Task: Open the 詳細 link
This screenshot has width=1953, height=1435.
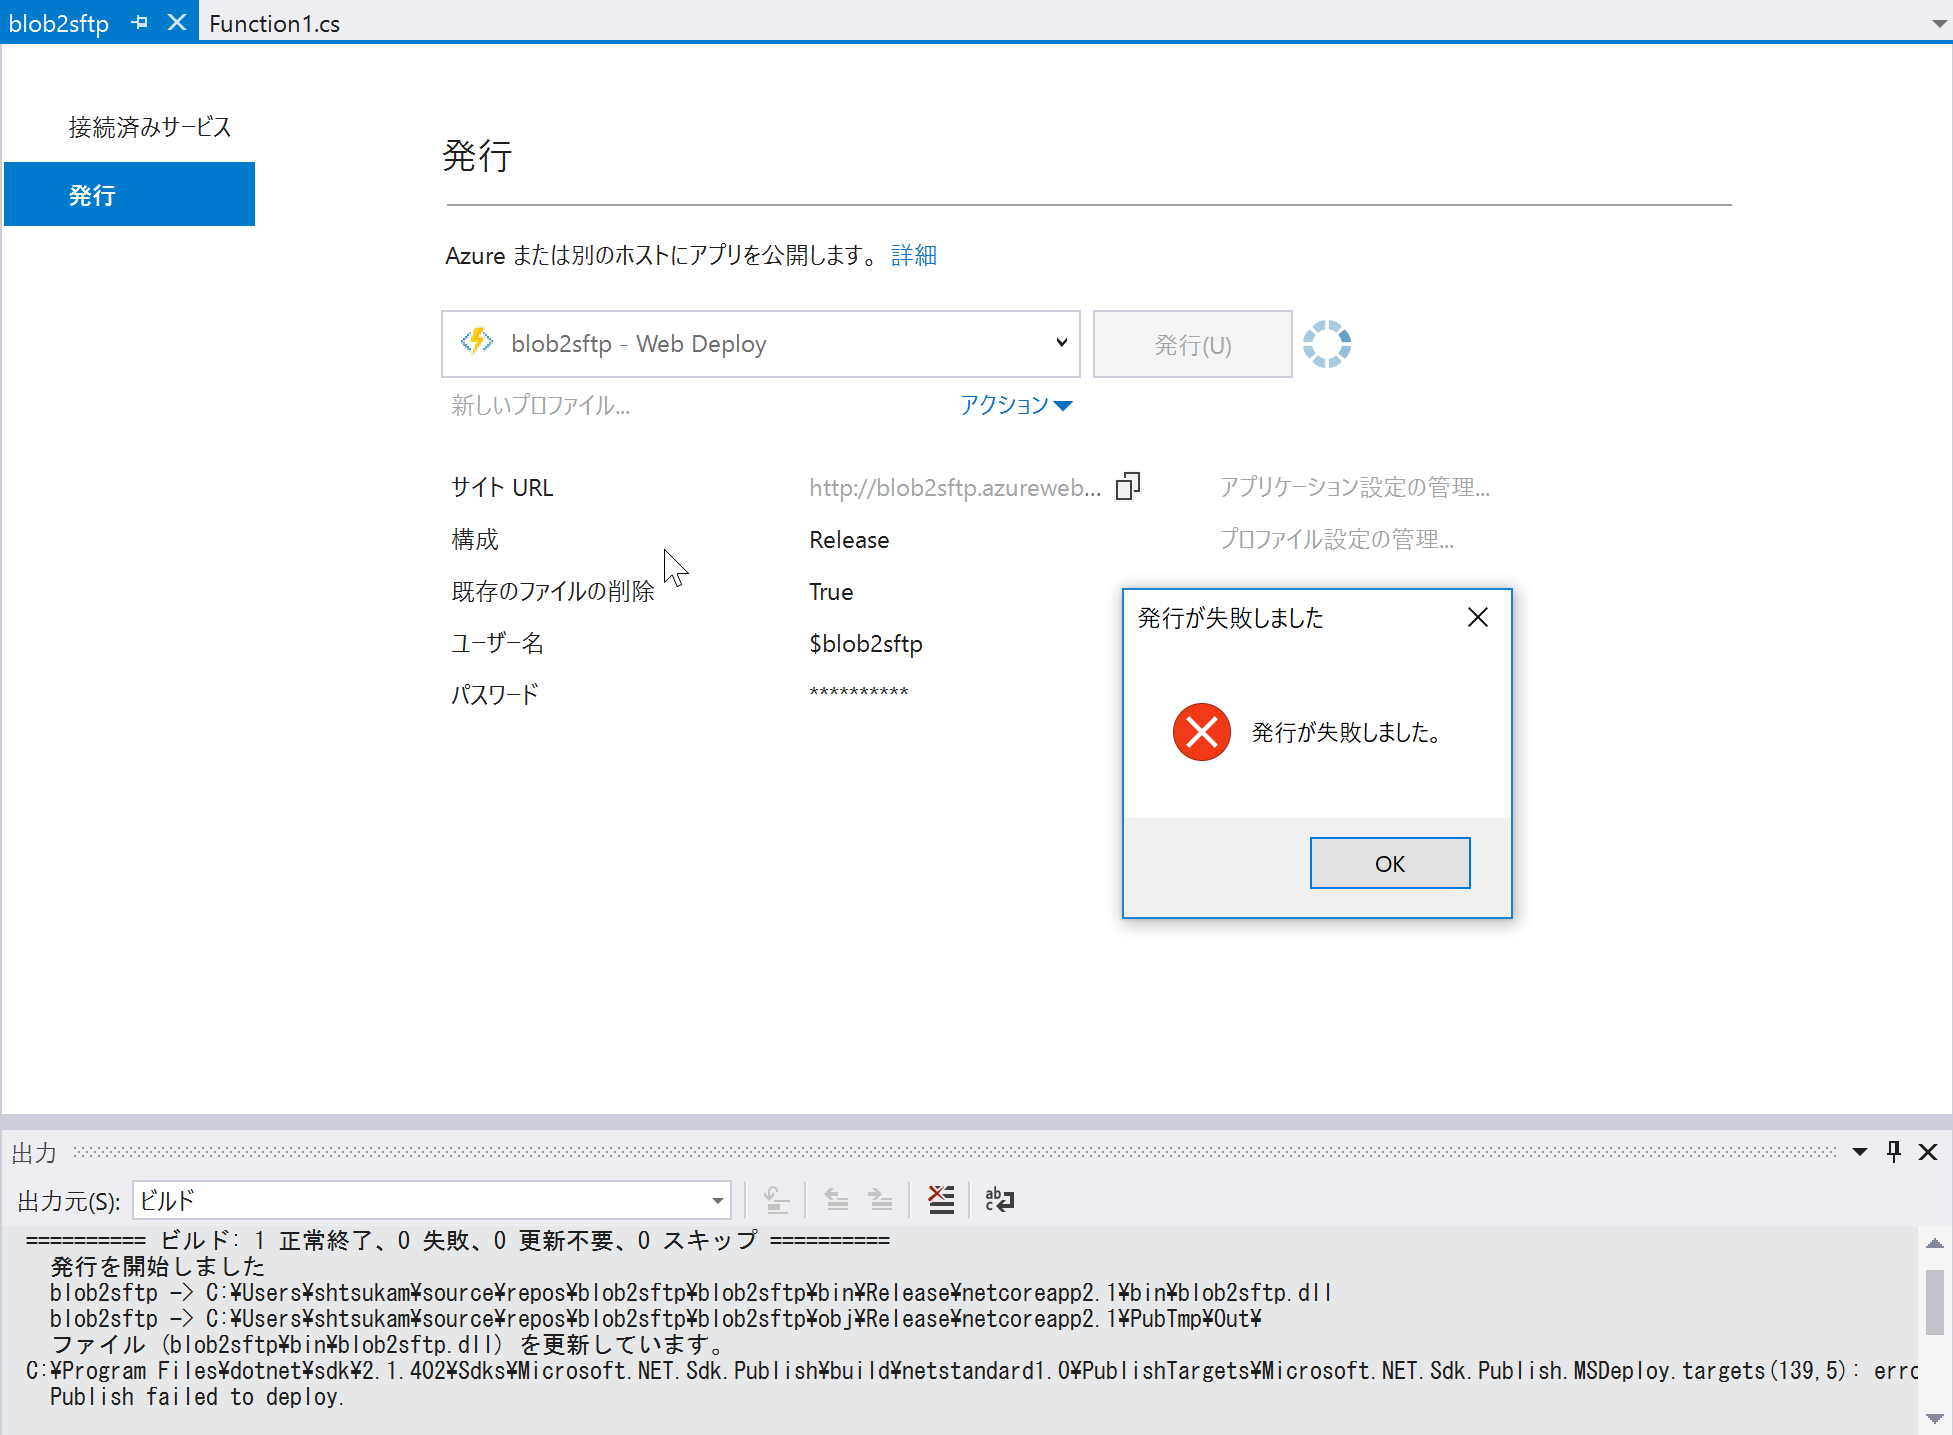Action: 913,255
